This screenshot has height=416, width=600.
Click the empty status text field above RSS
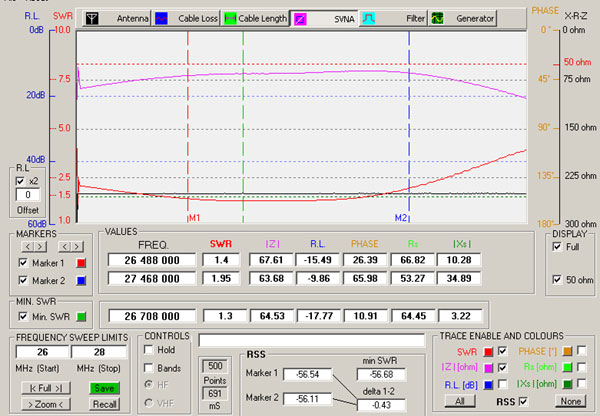[311, 340]
